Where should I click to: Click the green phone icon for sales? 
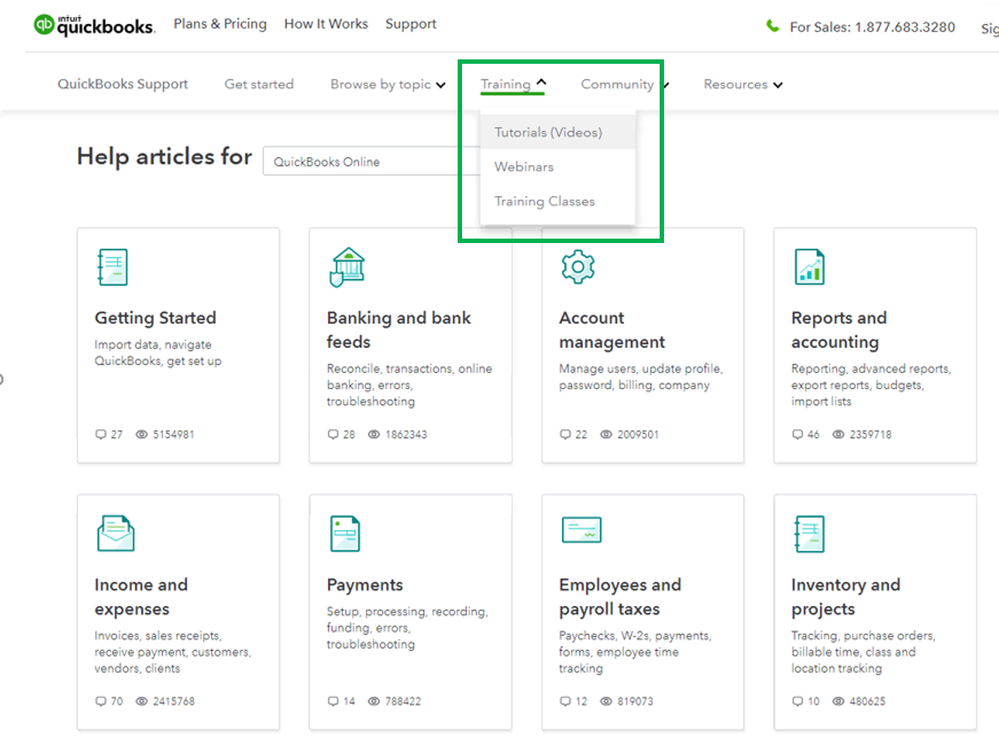[772, 26]
